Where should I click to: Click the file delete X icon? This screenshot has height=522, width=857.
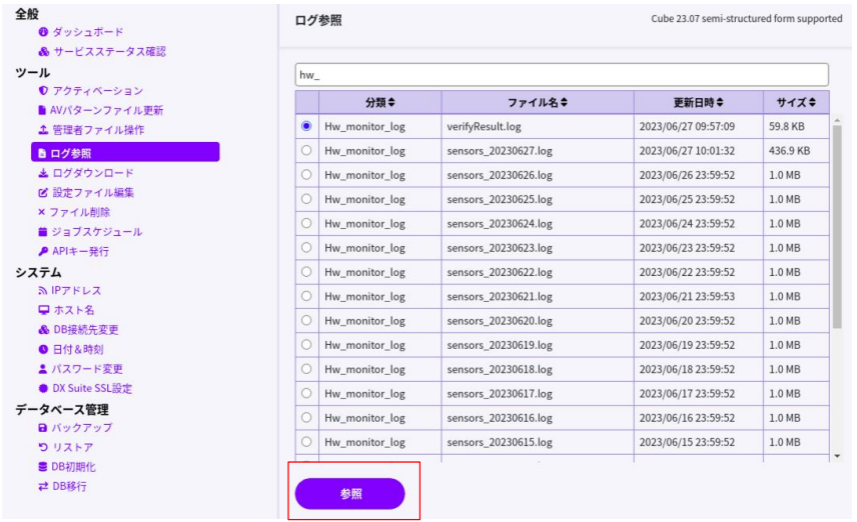tap(42, 212)
